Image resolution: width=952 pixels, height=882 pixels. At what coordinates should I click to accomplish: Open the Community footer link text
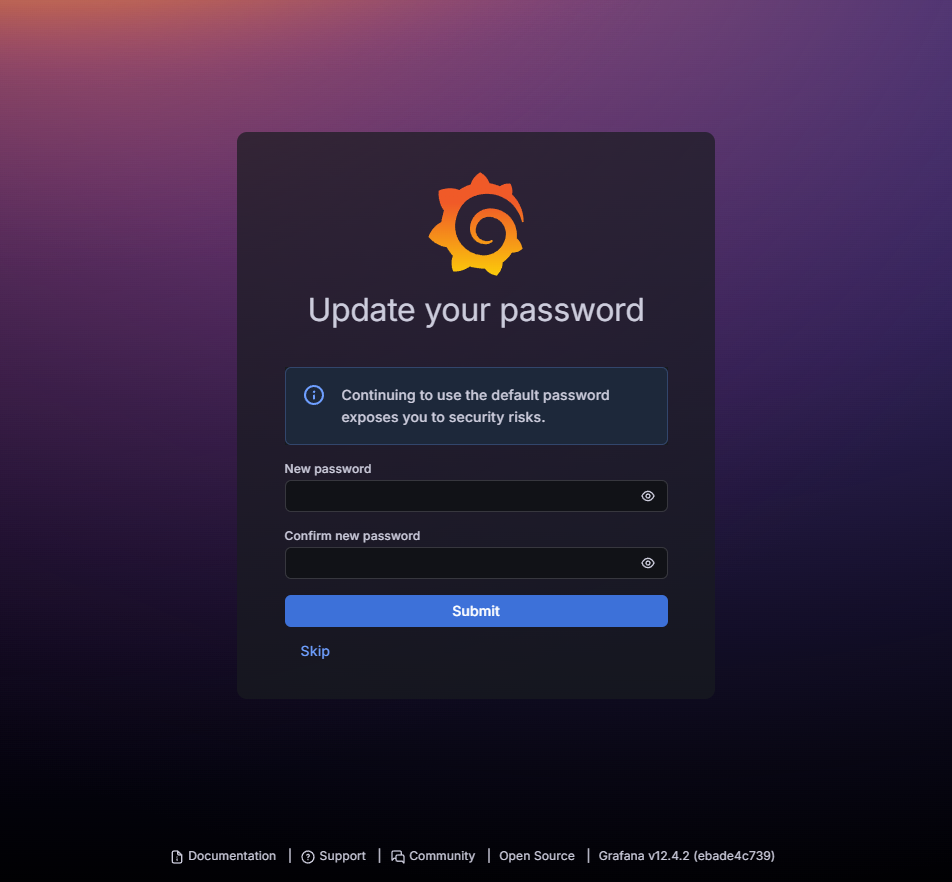click(442, 856)
